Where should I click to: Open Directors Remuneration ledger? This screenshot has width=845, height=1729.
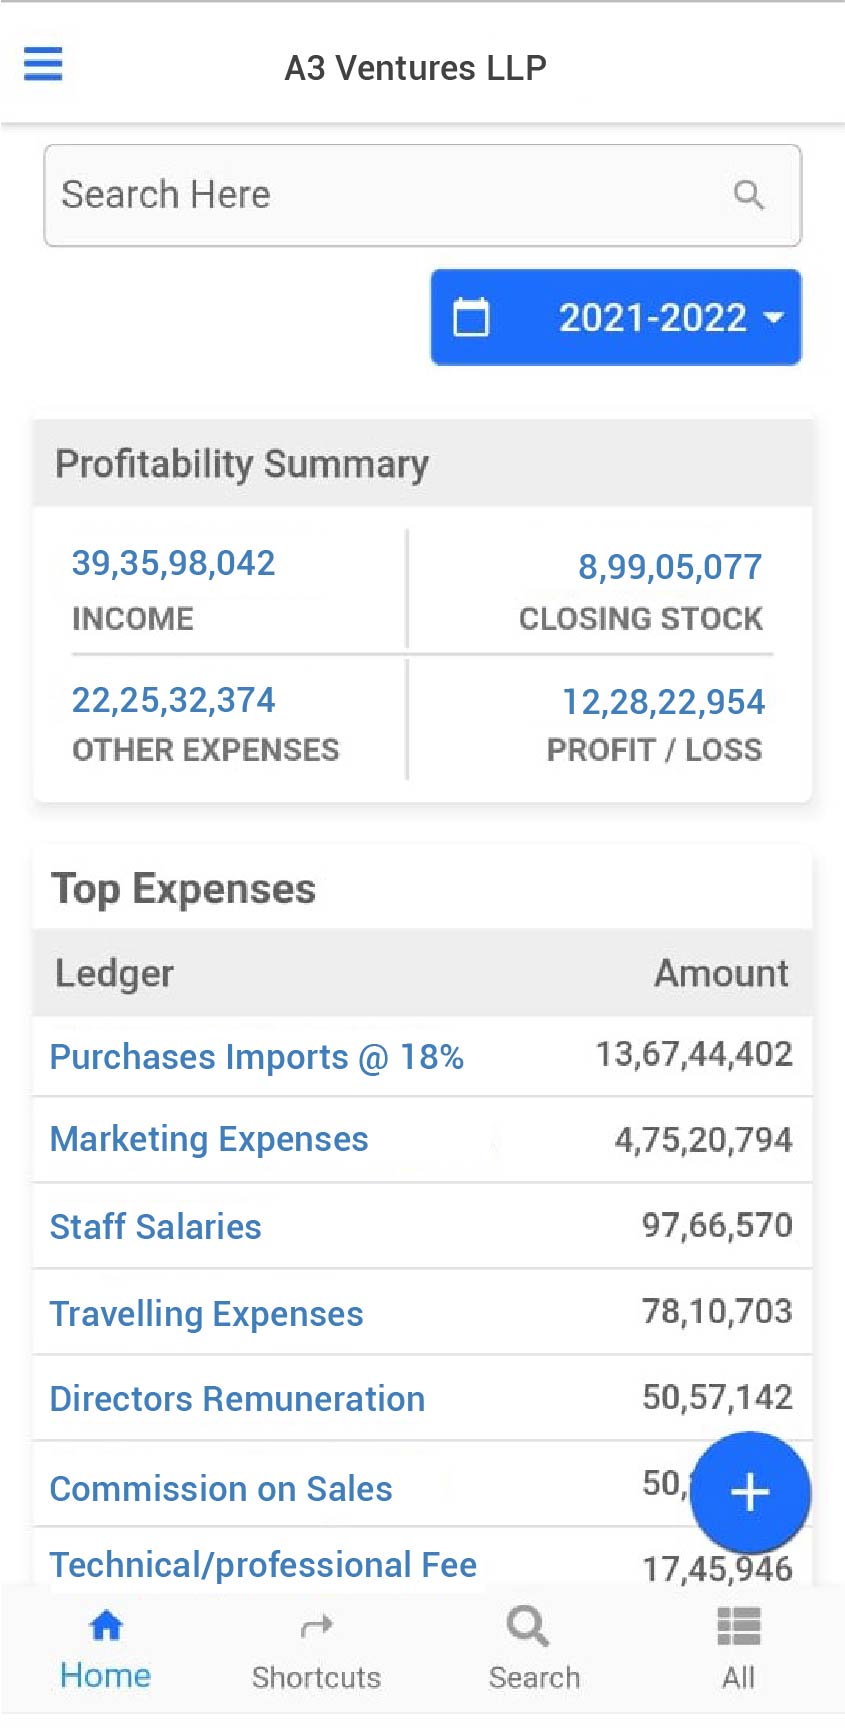237,1399
